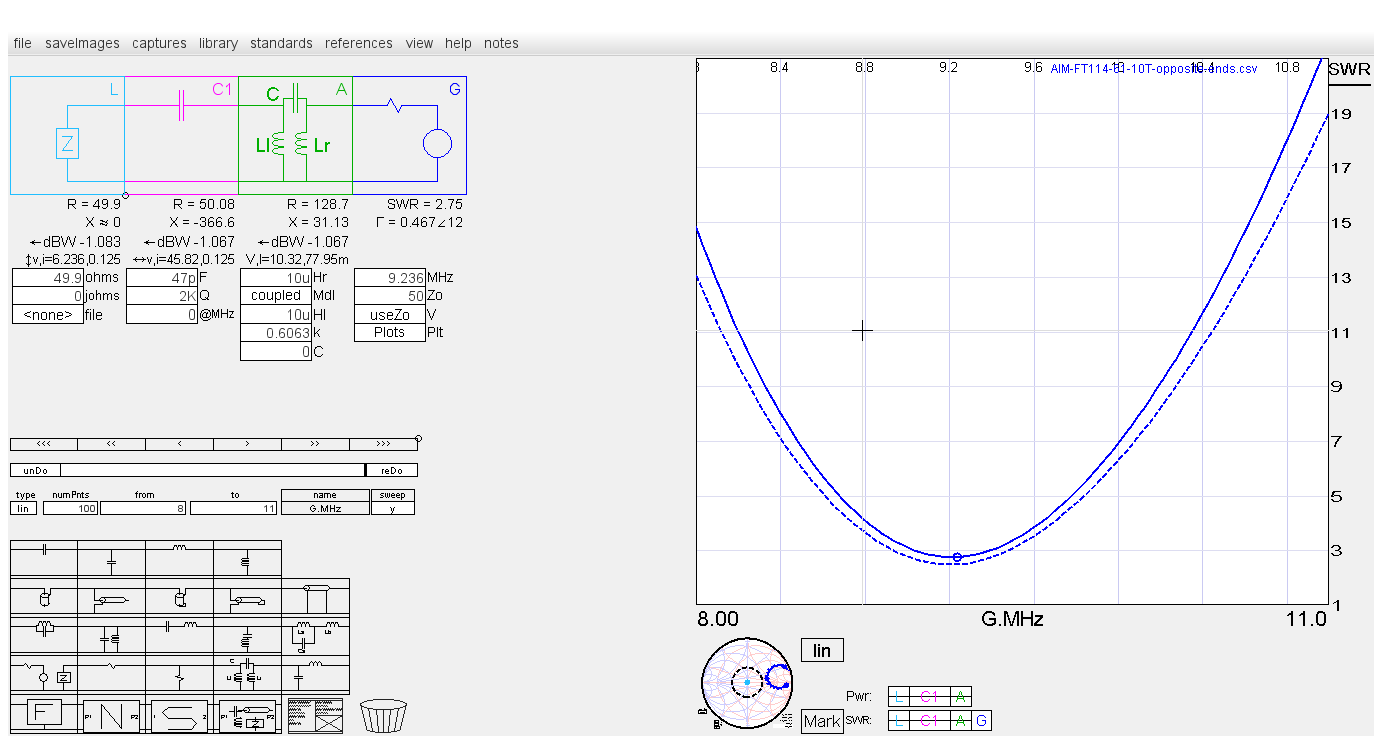Select the shunt inductor component in palette
Image resolution: width=1382 pixels, height=744 pixels.
pos(248,558)
